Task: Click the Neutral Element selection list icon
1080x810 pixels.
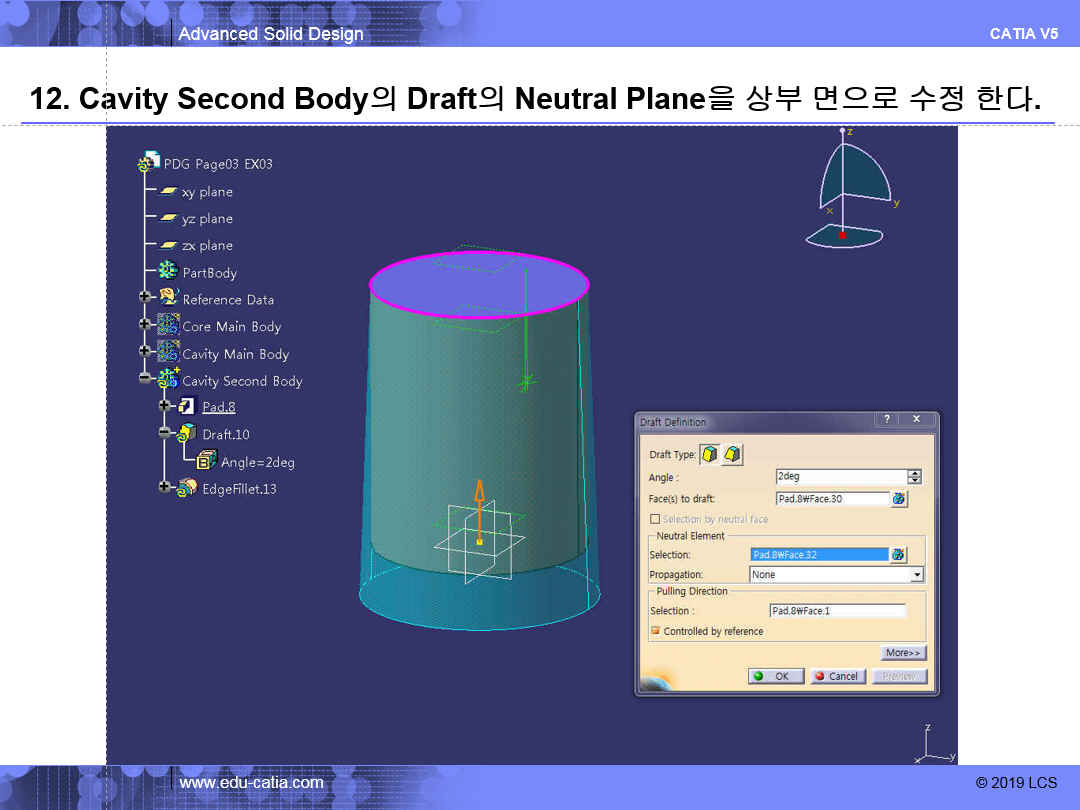Action: (x=899, y=554)
